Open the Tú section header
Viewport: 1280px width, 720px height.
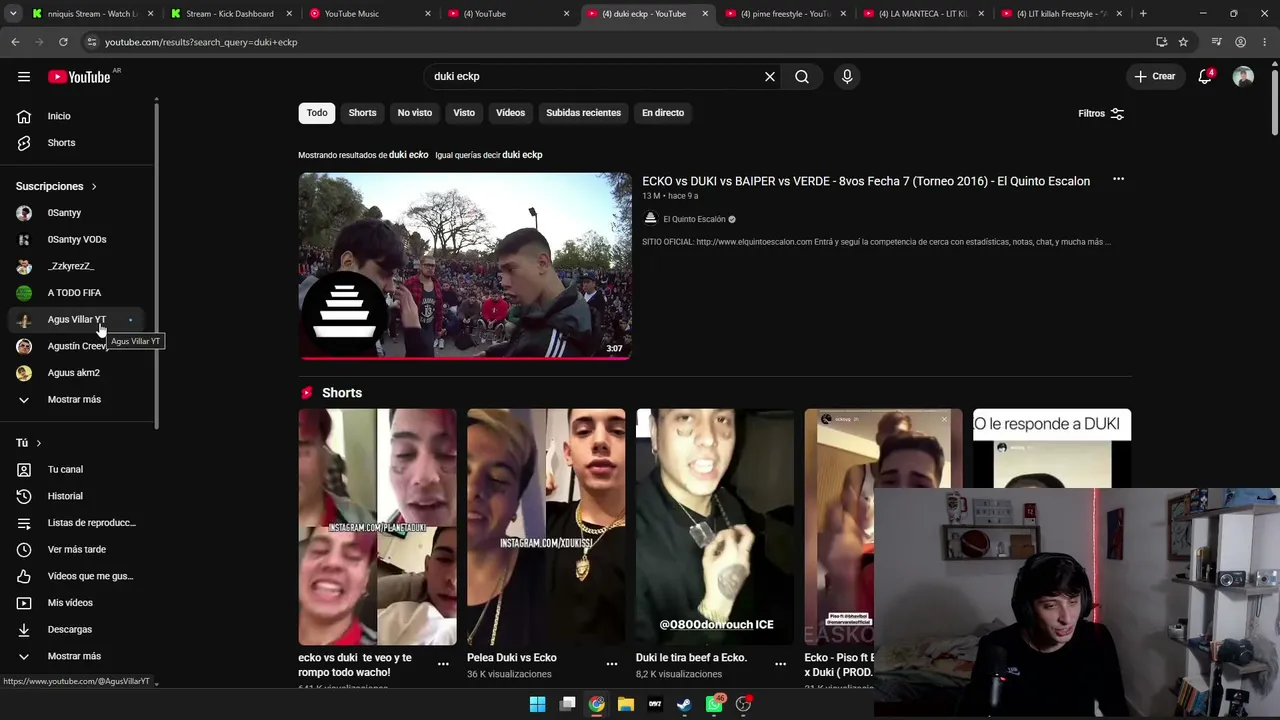[x=29, y=443]
